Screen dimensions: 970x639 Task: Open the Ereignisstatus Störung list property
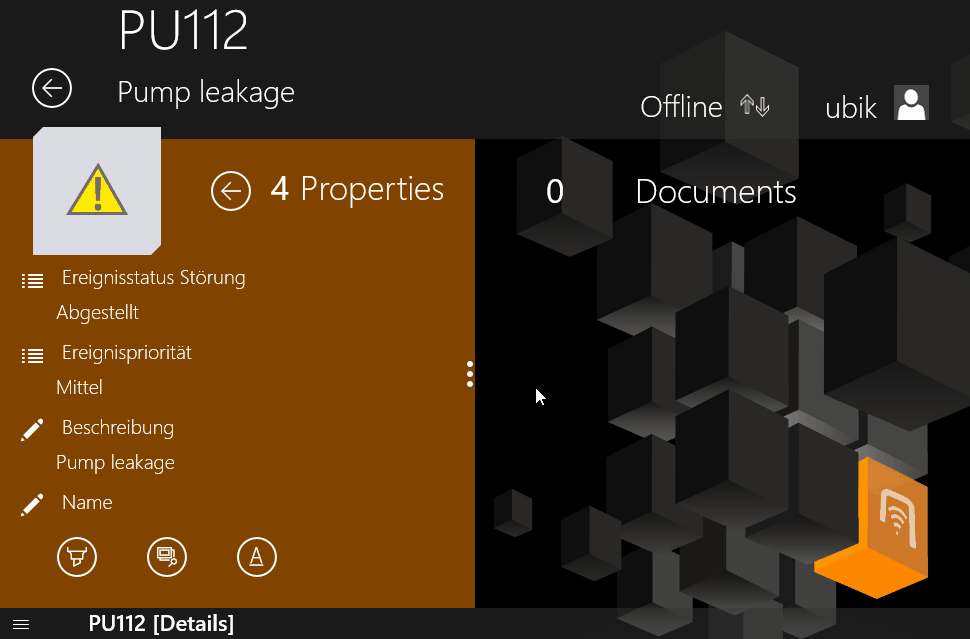(153, 278)
